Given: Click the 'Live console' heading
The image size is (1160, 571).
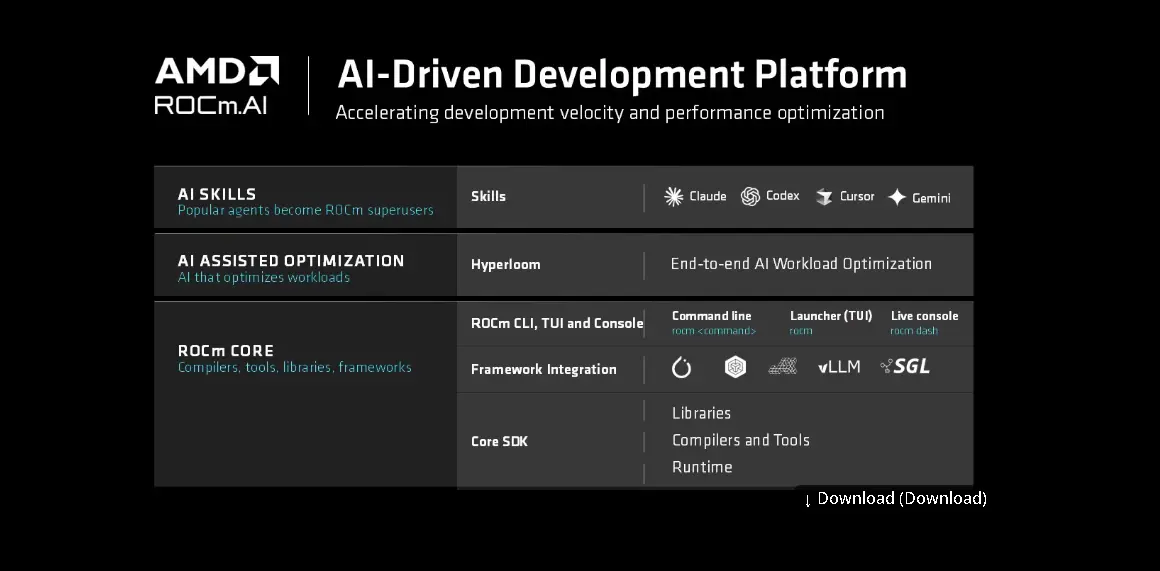Looking at the screenshot, I should (x=924, y=316).
